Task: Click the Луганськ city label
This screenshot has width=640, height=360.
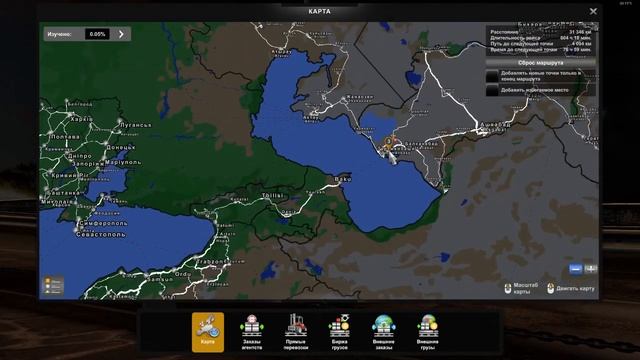Action: (136, 125)
